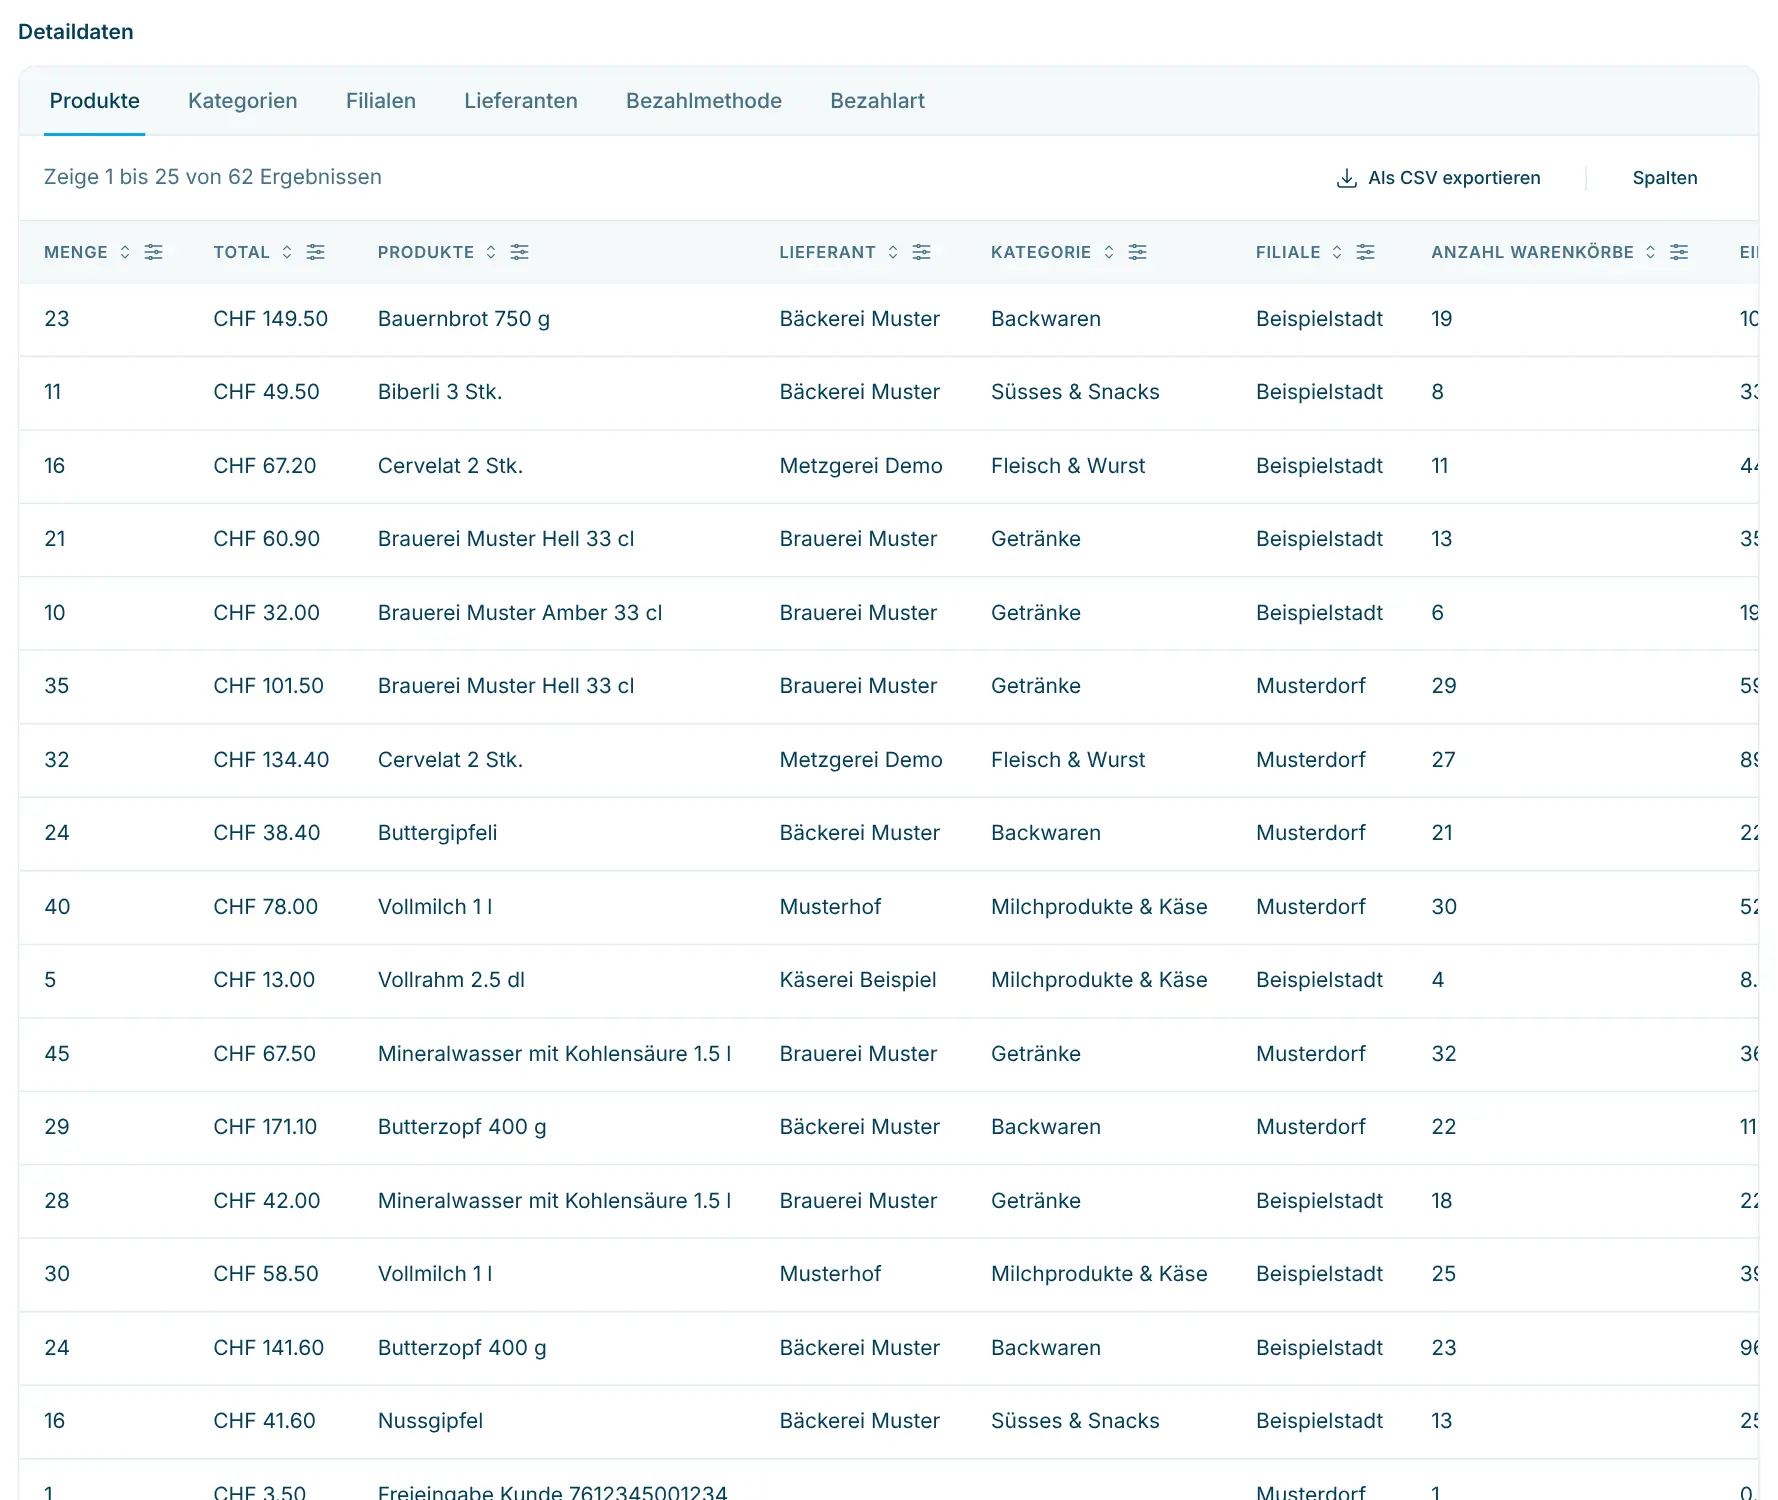1778x1500 pixels.
Task: Open filter options for Produkte column
Action: click(519, 252)
